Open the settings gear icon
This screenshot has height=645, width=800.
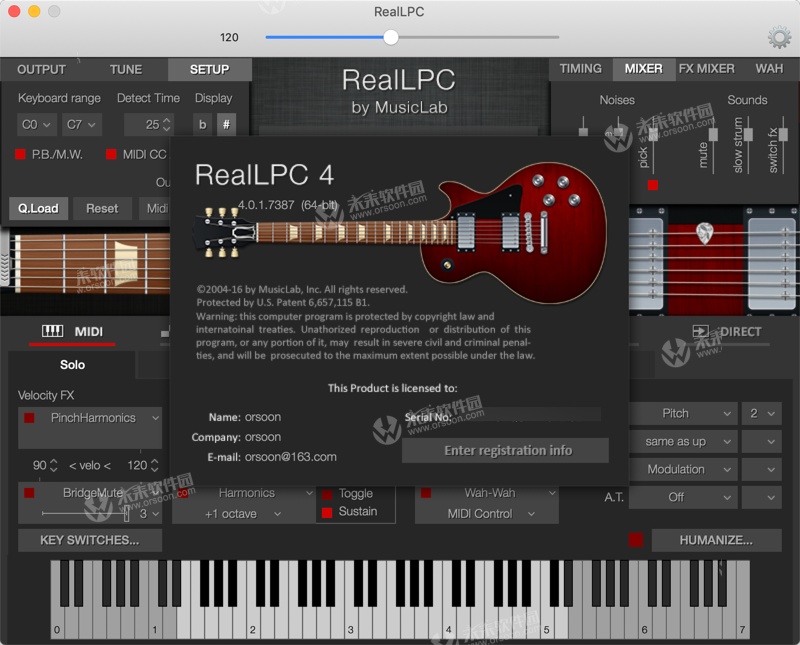point(779,38)
